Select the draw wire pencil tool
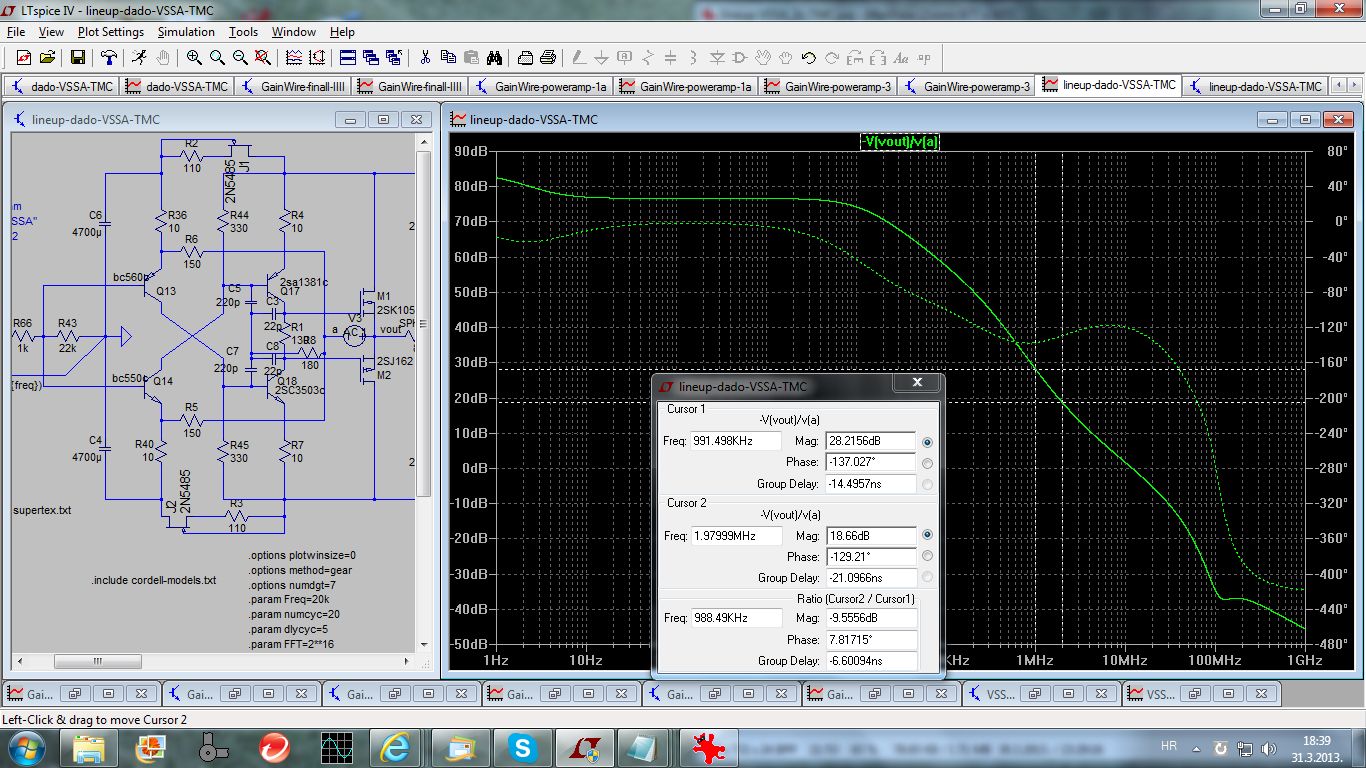This screenshot has width=1366, height=768. pyautogui.click(x=579, y=58)
